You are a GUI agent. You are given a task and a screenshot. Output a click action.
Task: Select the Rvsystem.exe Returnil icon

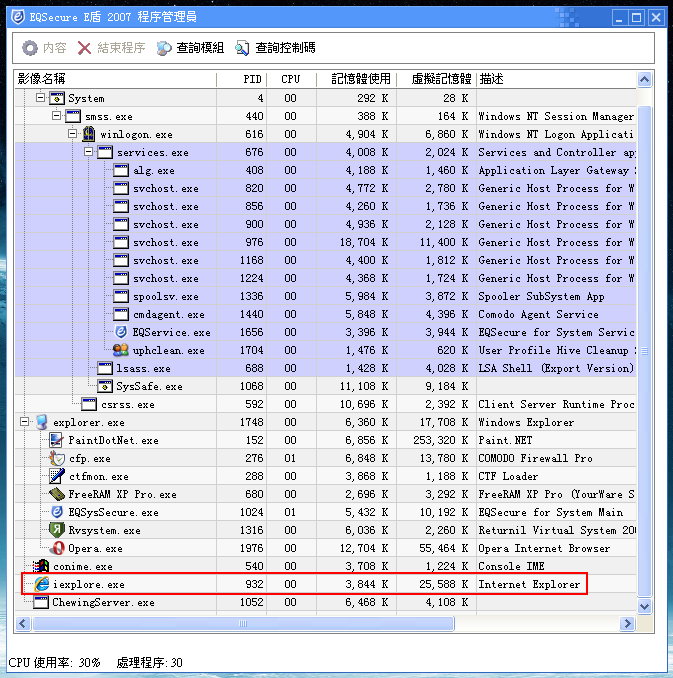tap(57, 530)
